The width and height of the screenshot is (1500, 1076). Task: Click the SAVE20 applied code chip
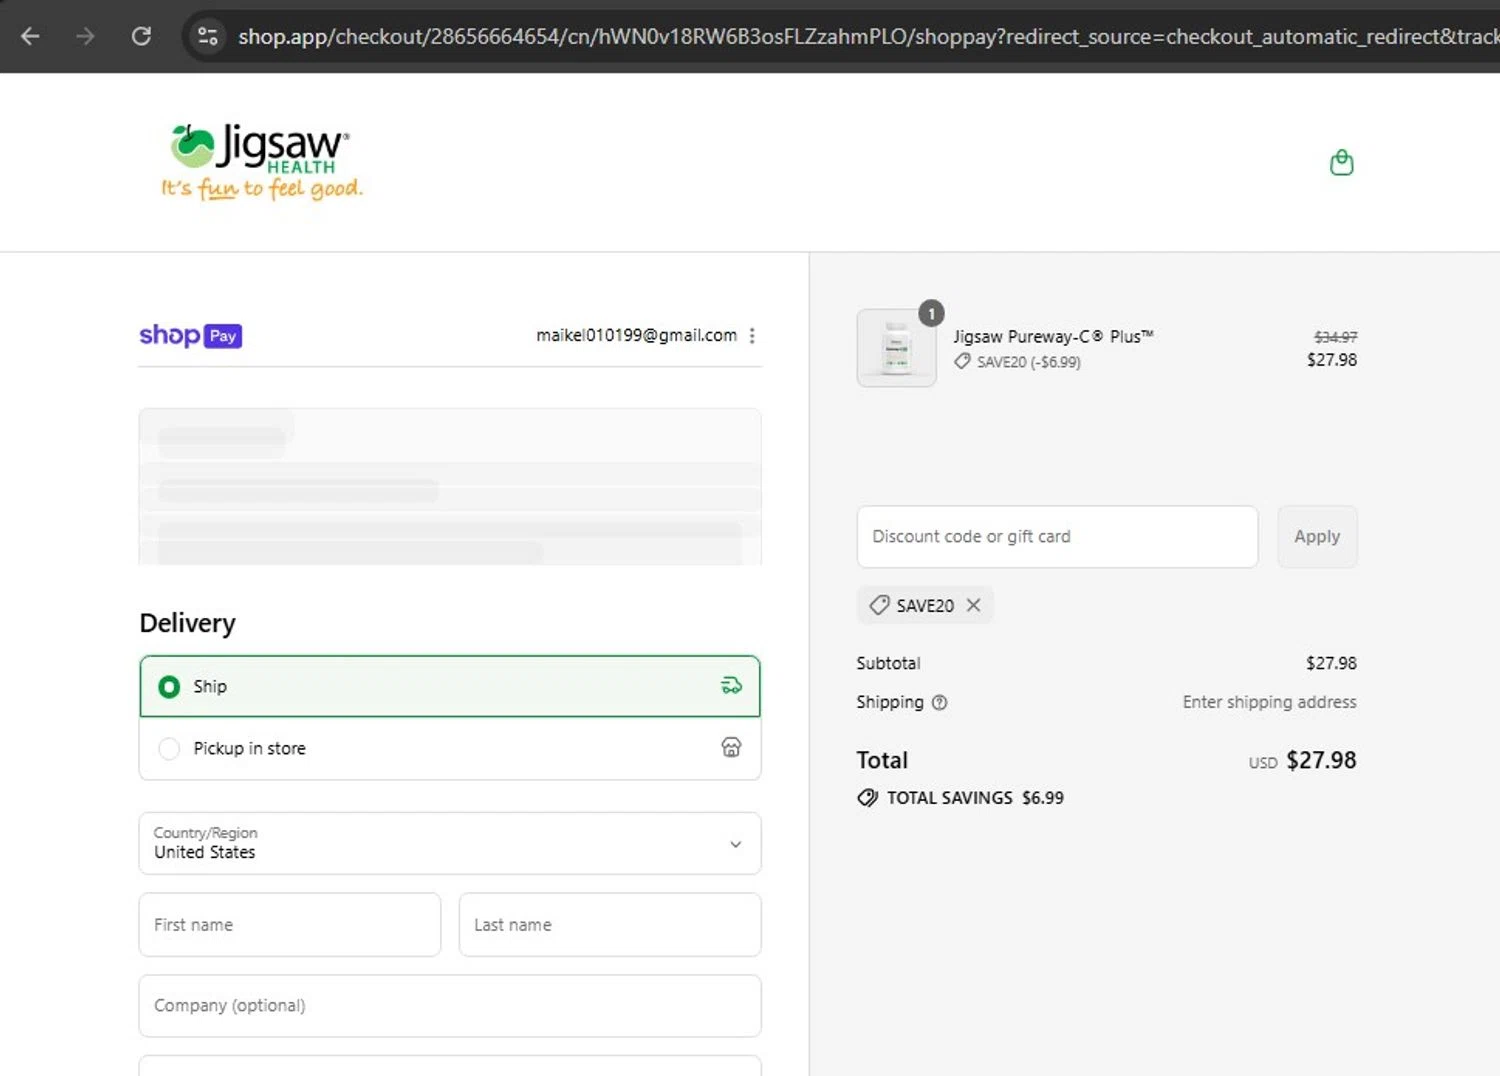(x=925, y=605)
